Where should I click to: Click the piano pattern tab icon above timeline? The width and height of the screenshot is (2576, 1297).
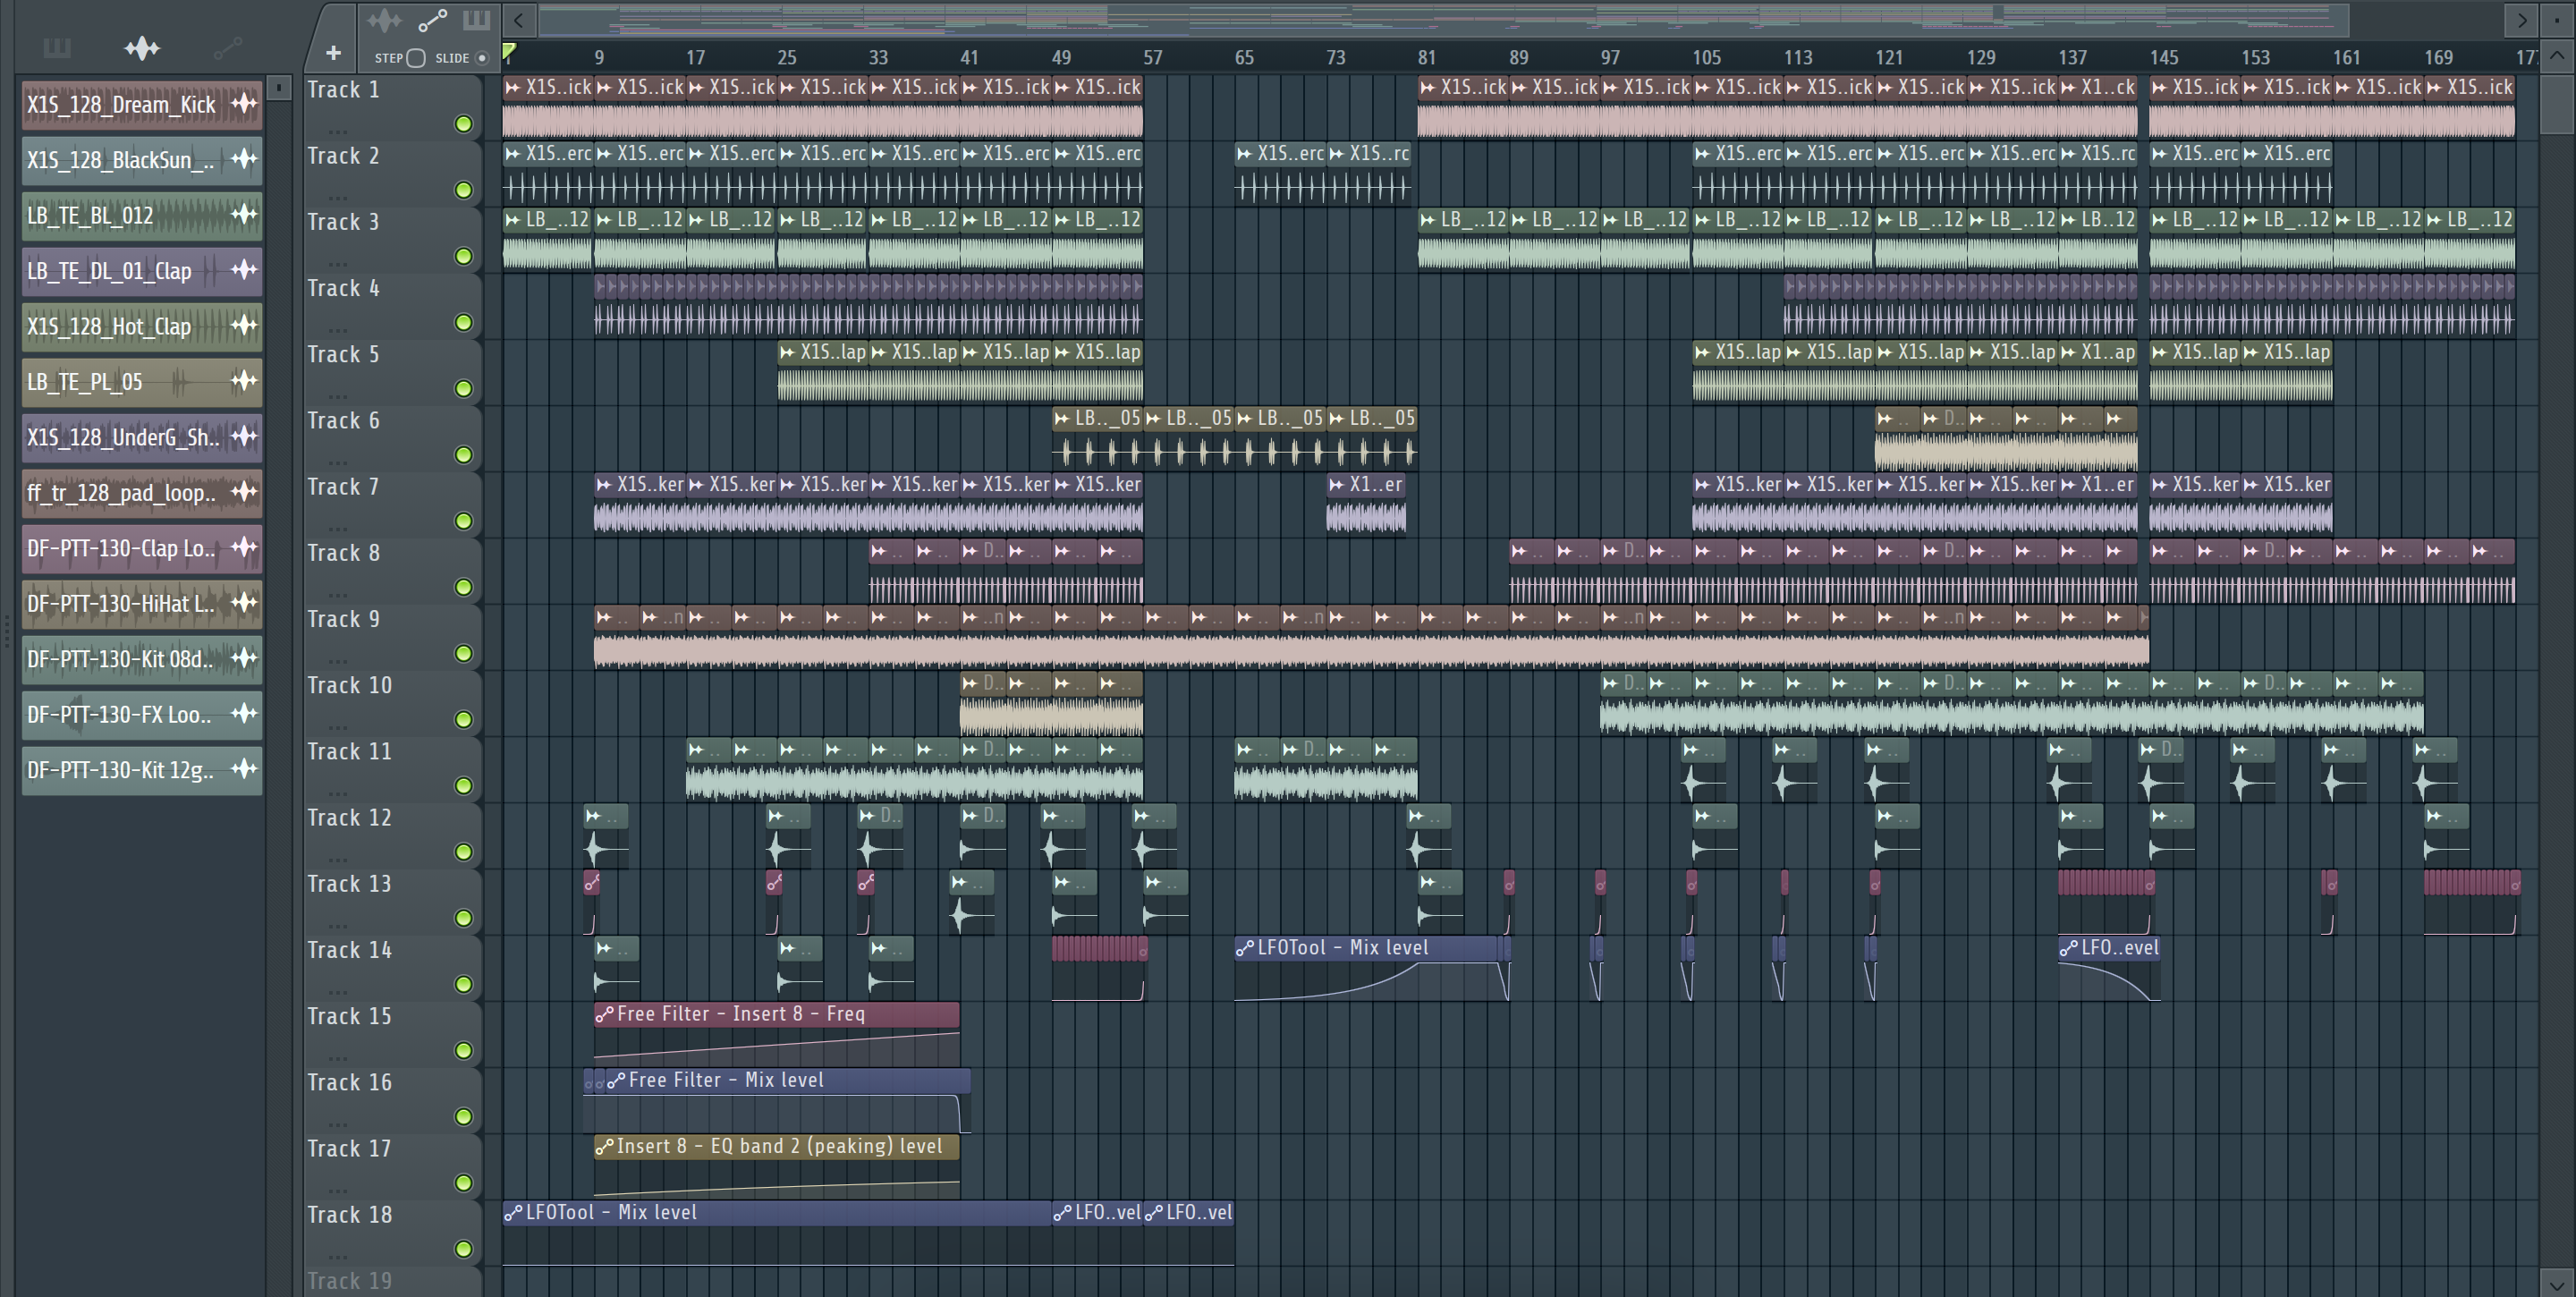[476, 20]
